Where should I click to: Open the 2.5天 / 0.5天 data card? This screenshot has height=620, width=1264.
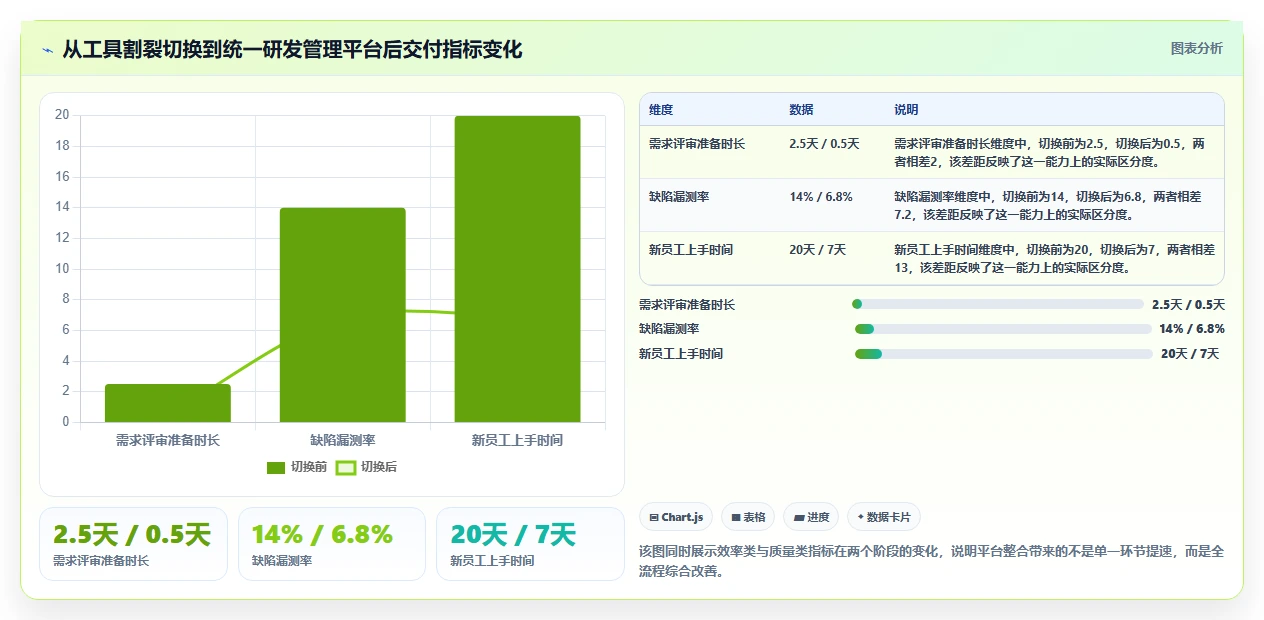click(x=133, y=544)
